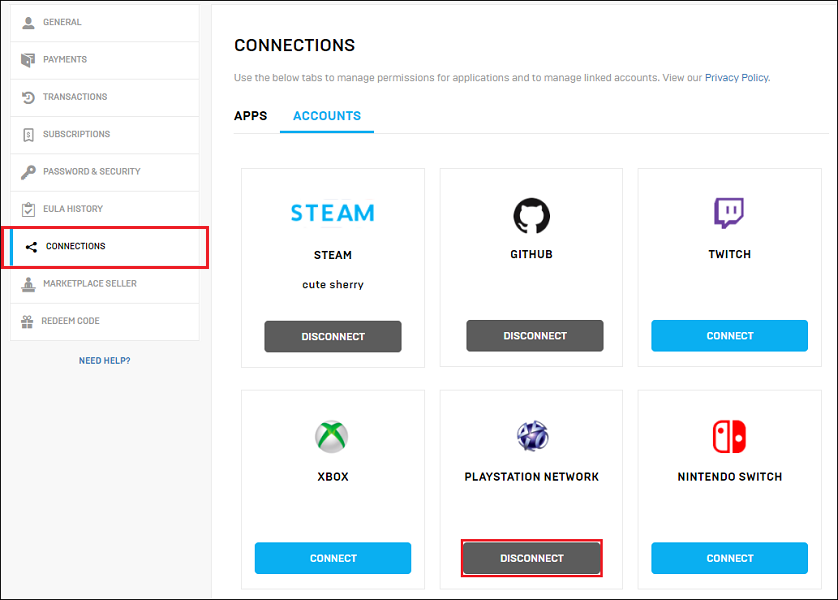Viewport: 838px width, 600px height.
Task: Click the Subscriptions receipt icon
Action: [28, 135]
